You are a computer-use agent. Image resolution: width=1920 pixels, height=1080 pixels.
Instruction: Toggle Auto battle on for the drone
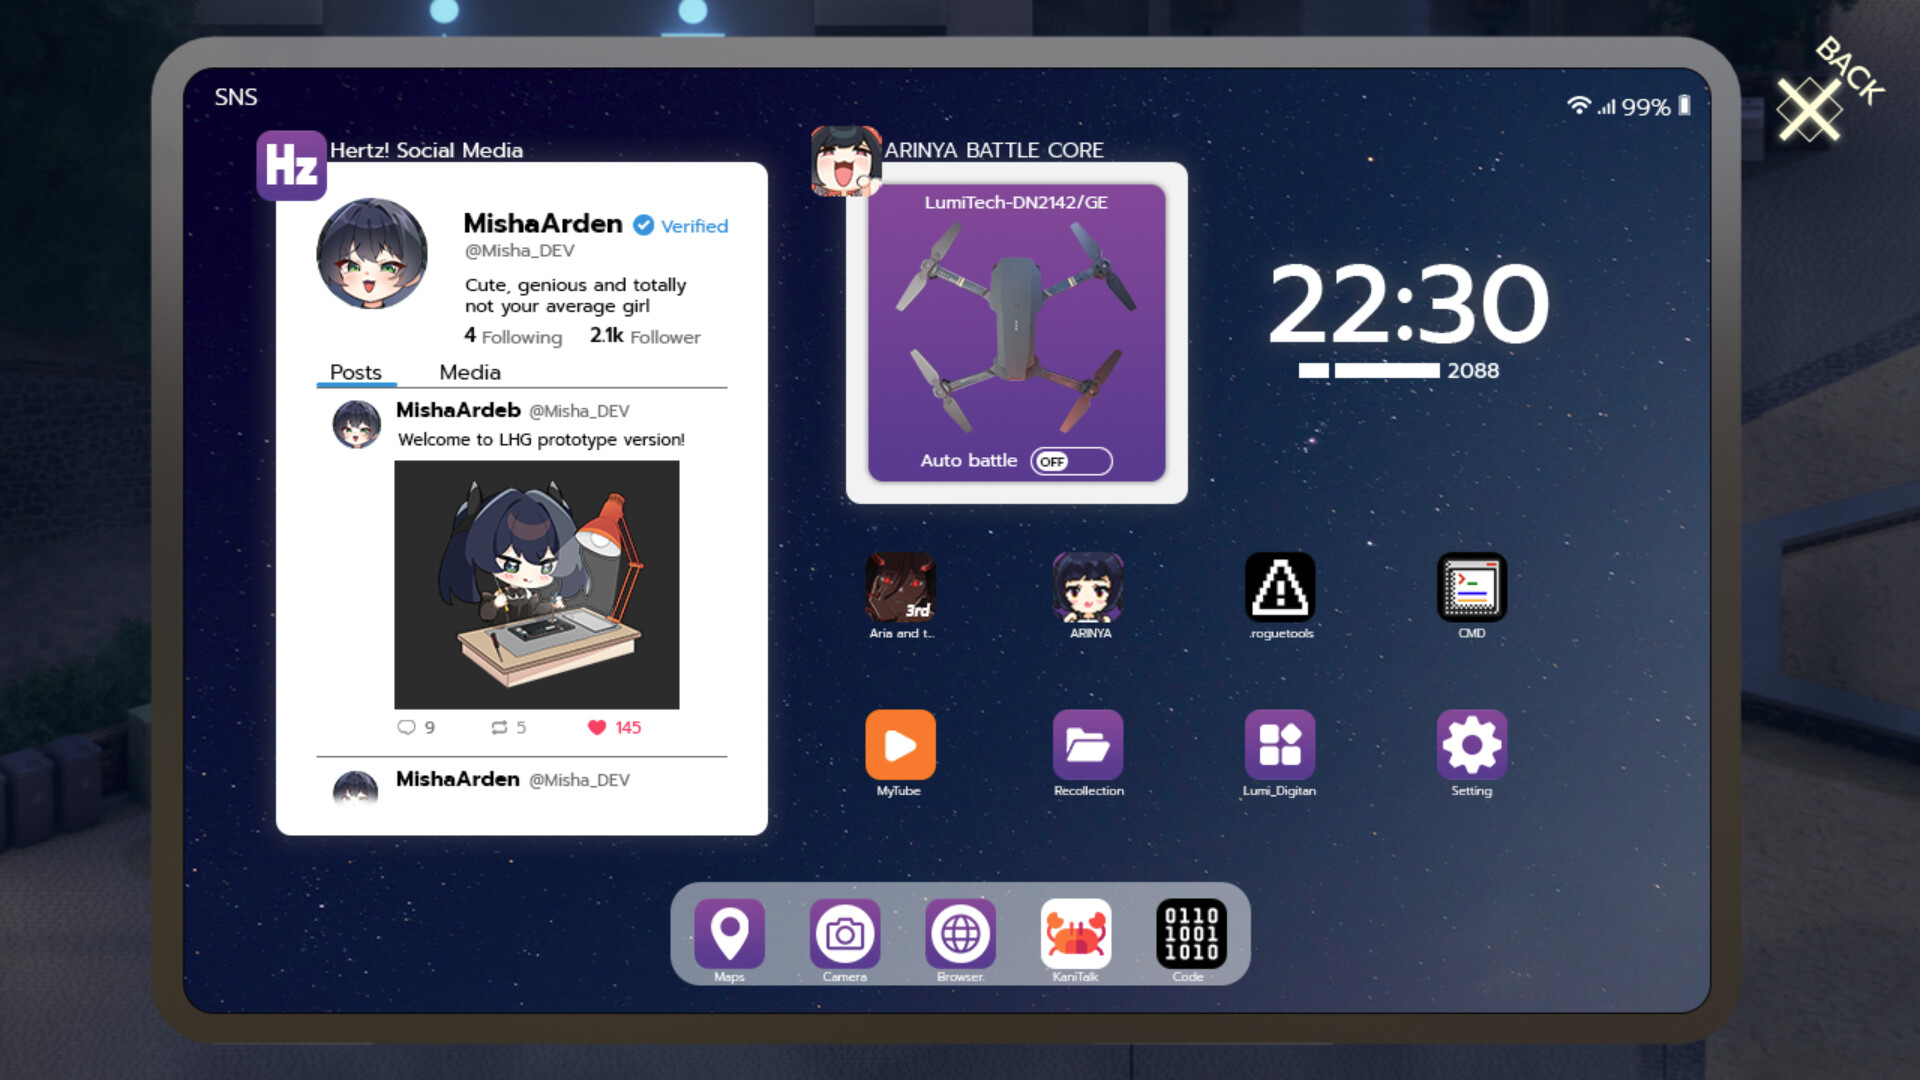click(1070, 461)
